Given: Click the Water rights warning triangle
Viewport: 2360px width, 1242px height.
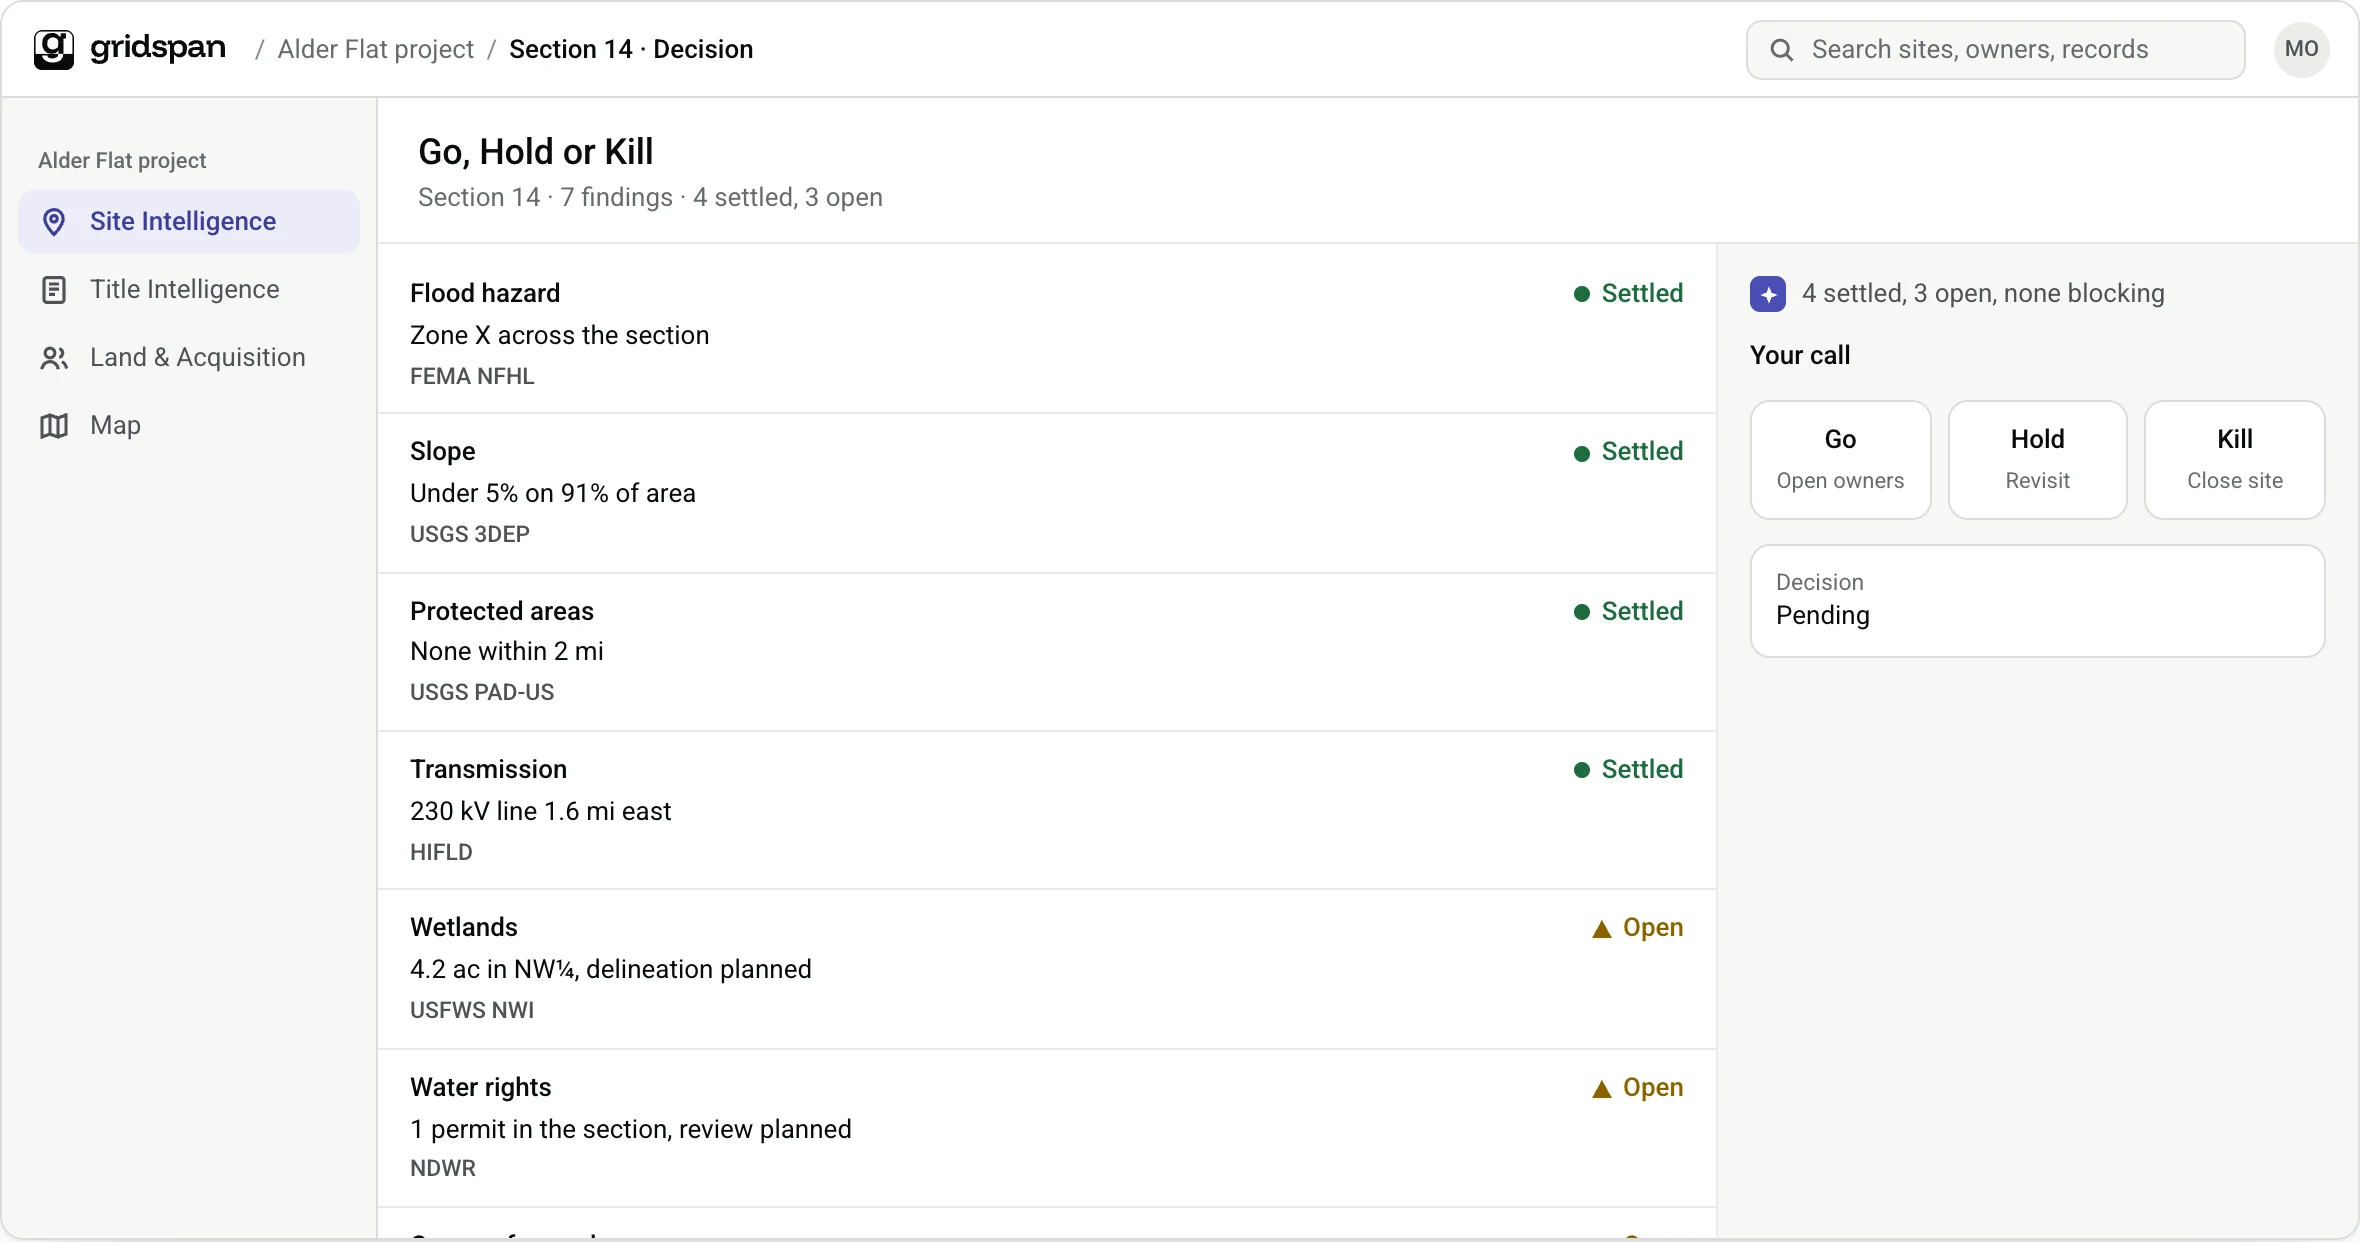Looking at the screenshot, I should 1602,1089.
